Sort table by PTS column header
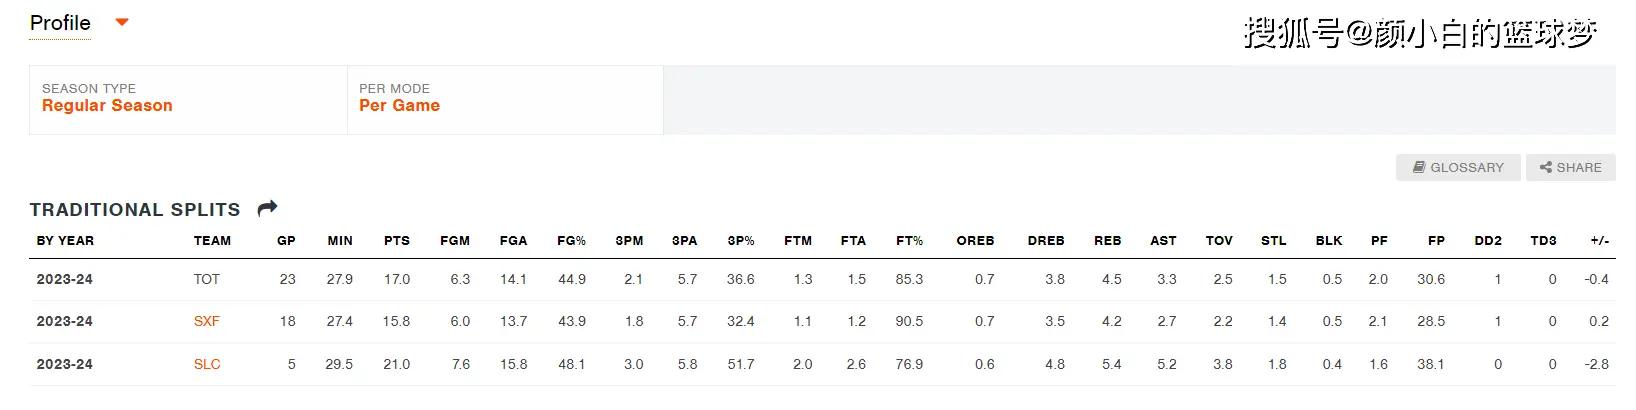 coord(397,241)
